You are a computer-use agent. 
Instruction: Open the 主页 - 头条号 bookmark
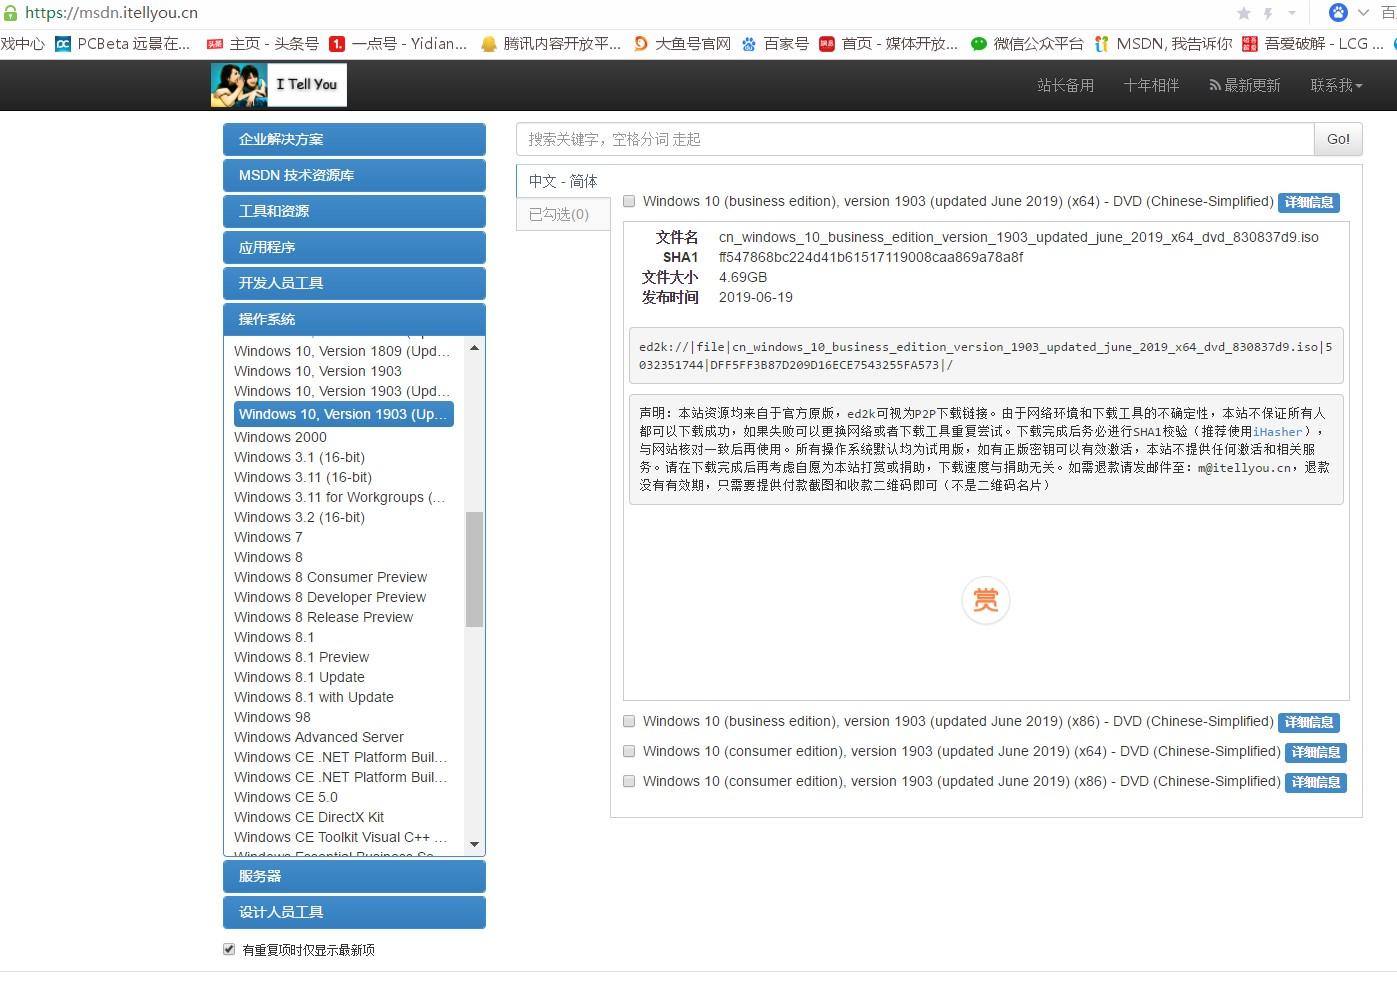tap(263, 44)
